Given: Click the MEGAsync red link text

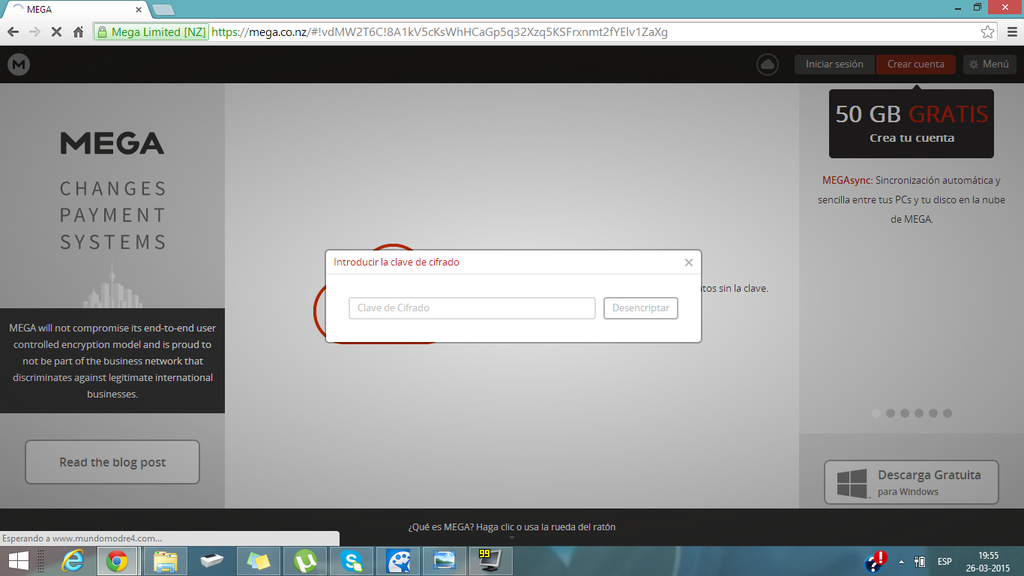Looking at the screenshot, I should click(847, 180).
